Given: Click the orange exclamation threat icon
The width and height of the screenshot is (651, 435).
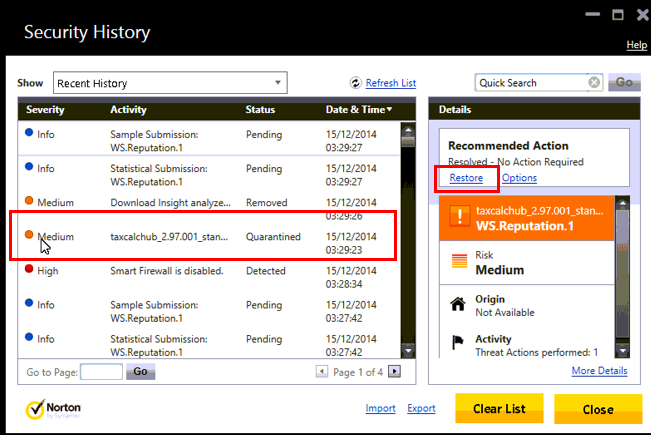Looking at the screenshot, I should (457, 219).
